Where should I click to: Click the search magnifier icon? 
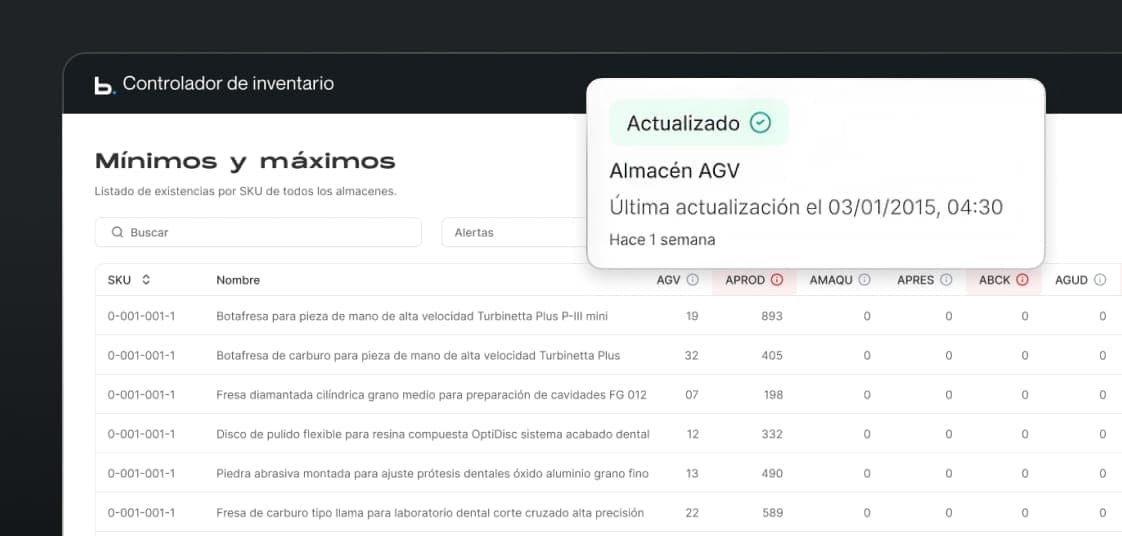[x=117, y=233]
